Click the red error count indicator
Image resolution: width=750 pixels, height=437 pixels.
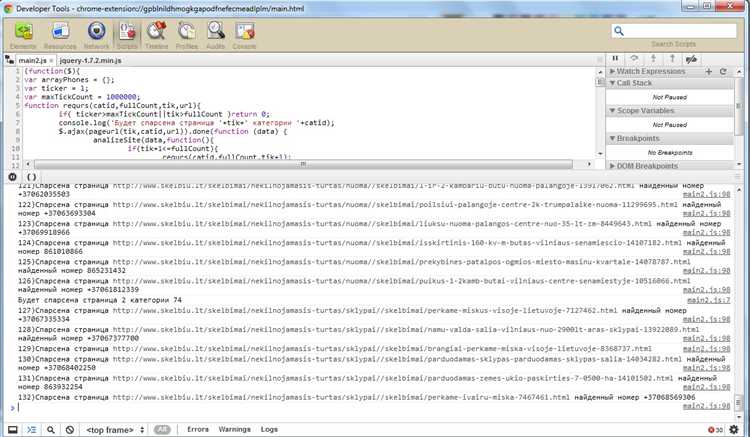[715, 430]
